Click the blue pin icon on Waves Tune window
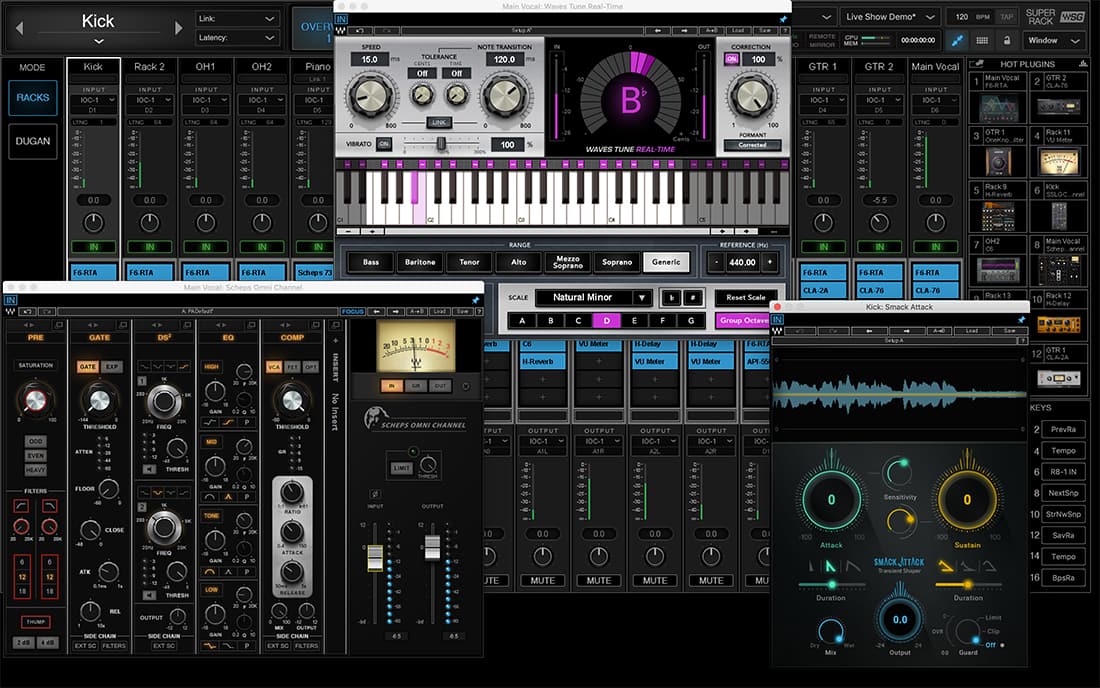The width and height of the screenshot is (1100, 688). click(x=783, y=21)
